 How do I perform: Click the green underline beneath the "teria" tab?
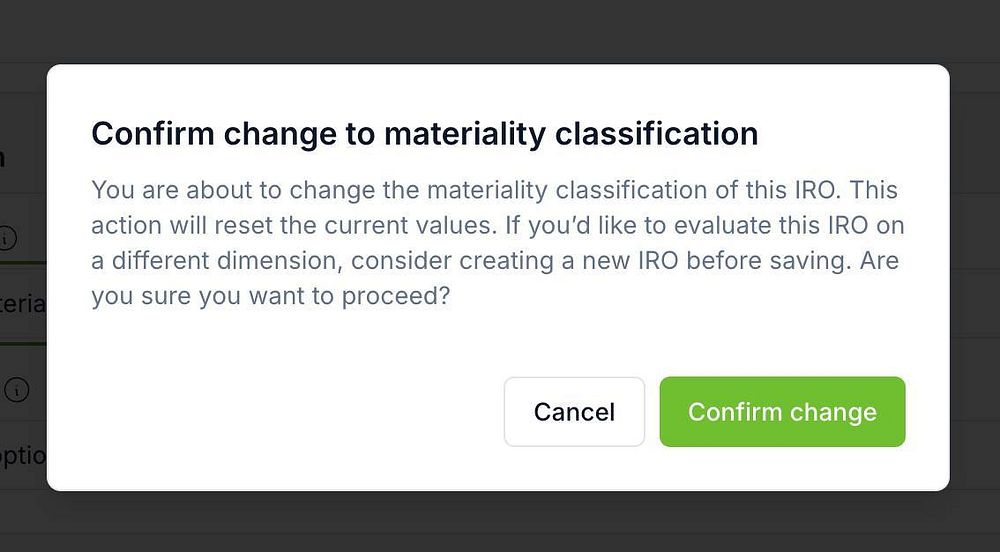point(23,342)
